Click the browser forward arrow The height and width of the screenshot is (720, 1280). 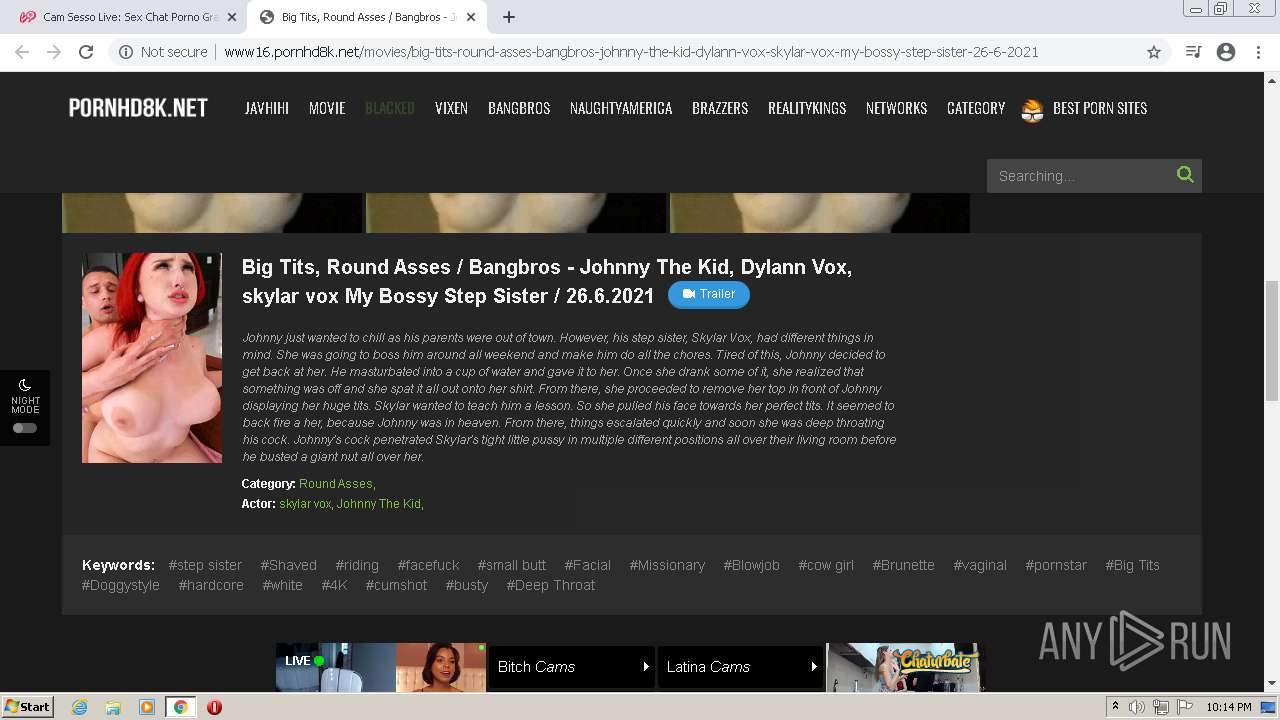coord(54,52)
